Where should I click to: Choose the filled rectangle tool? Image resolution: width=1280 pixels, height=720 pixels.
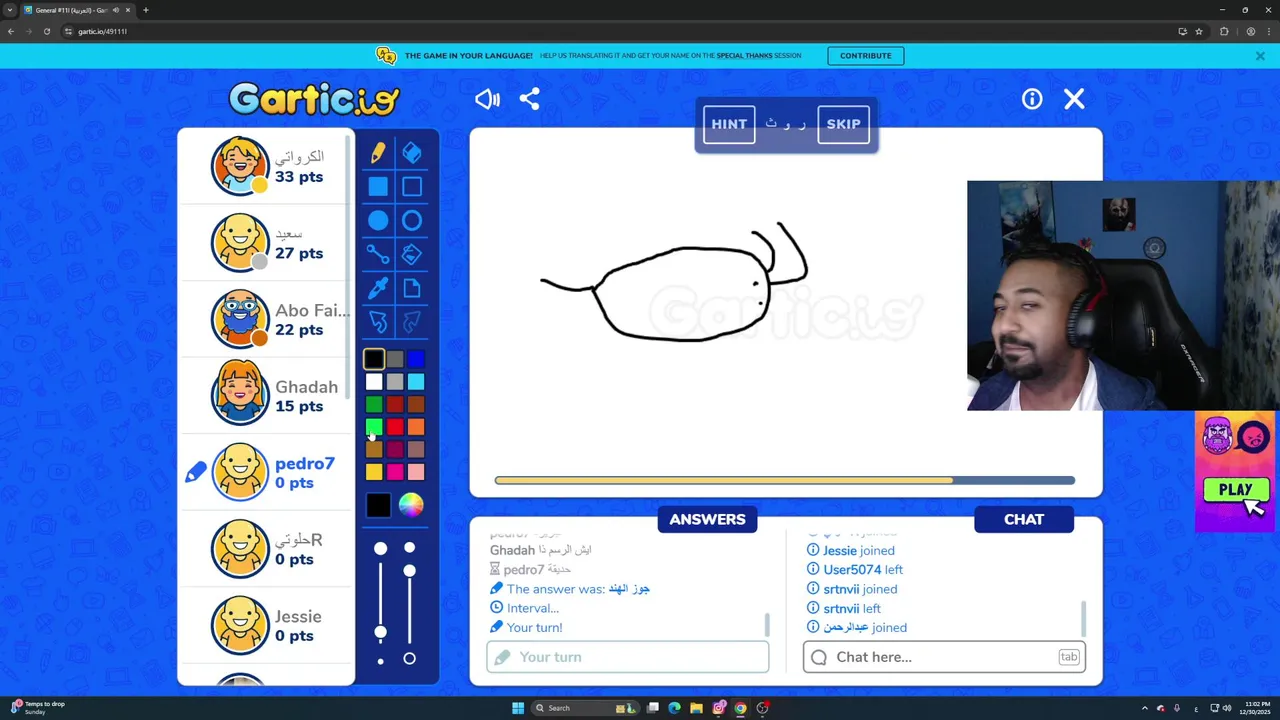click(378, 187)
